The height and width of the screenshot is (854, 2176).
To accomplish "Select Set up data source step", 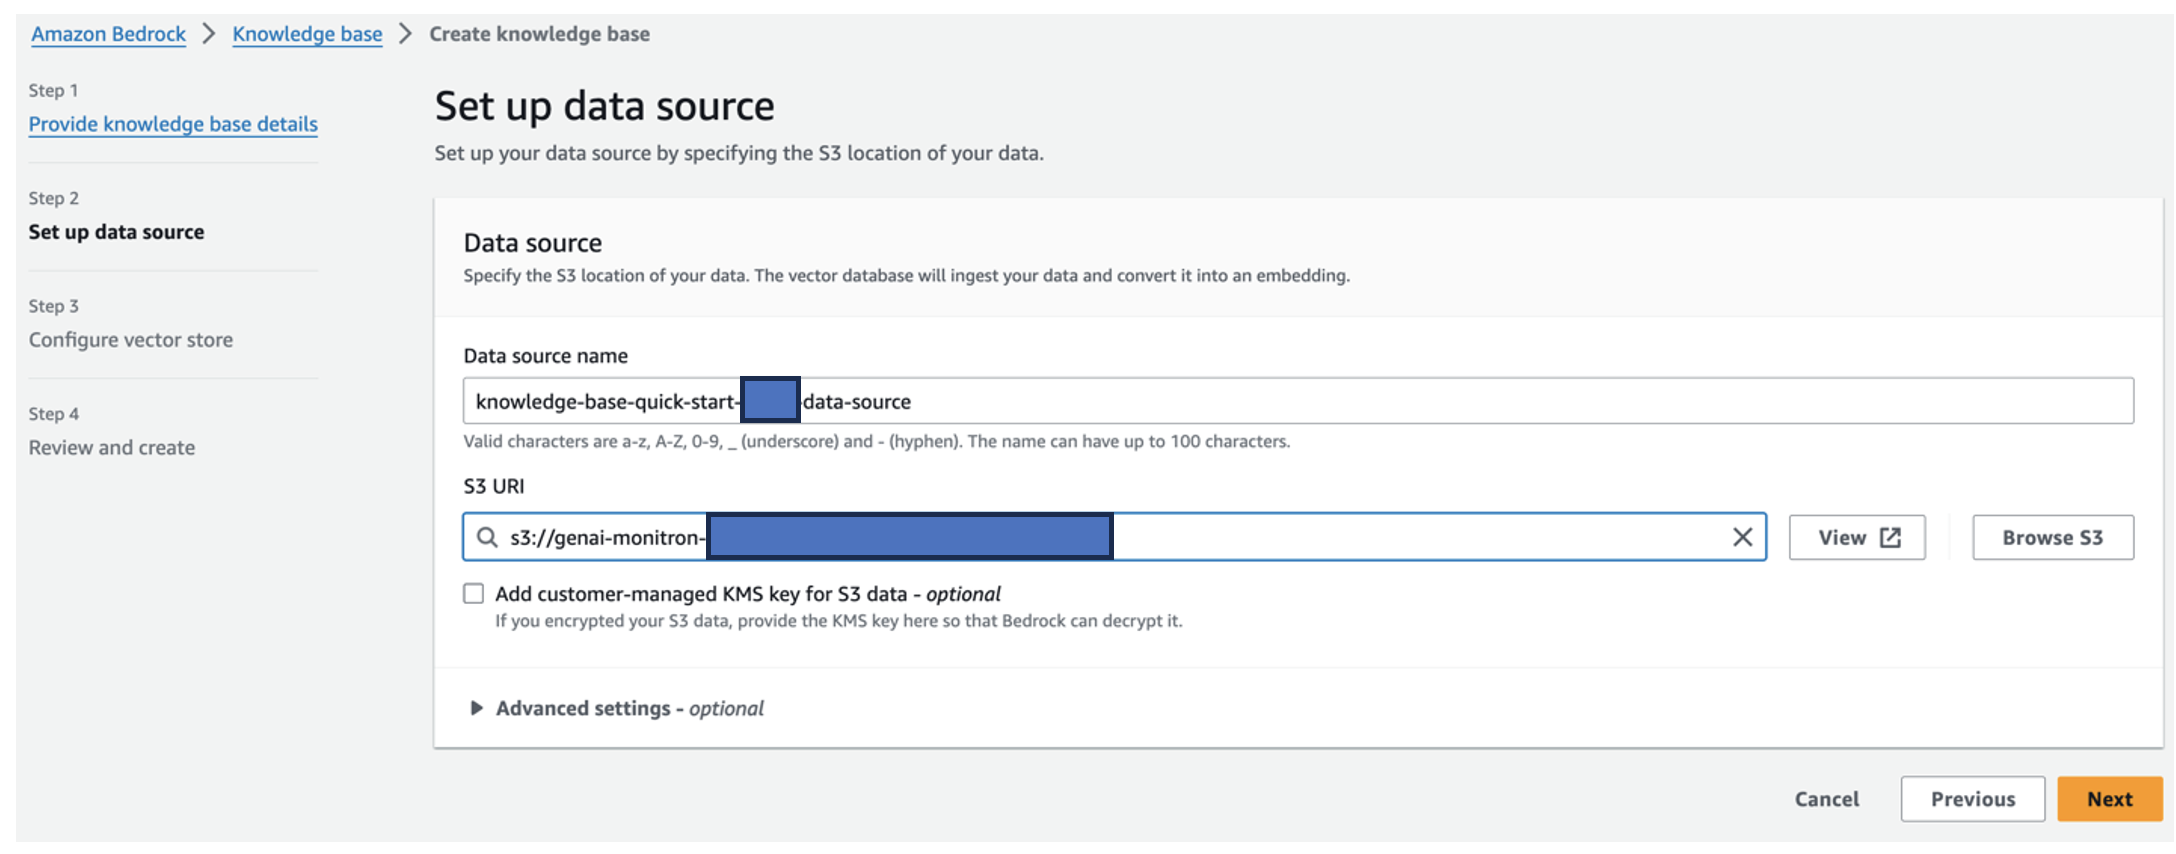I will click(116, 232).
